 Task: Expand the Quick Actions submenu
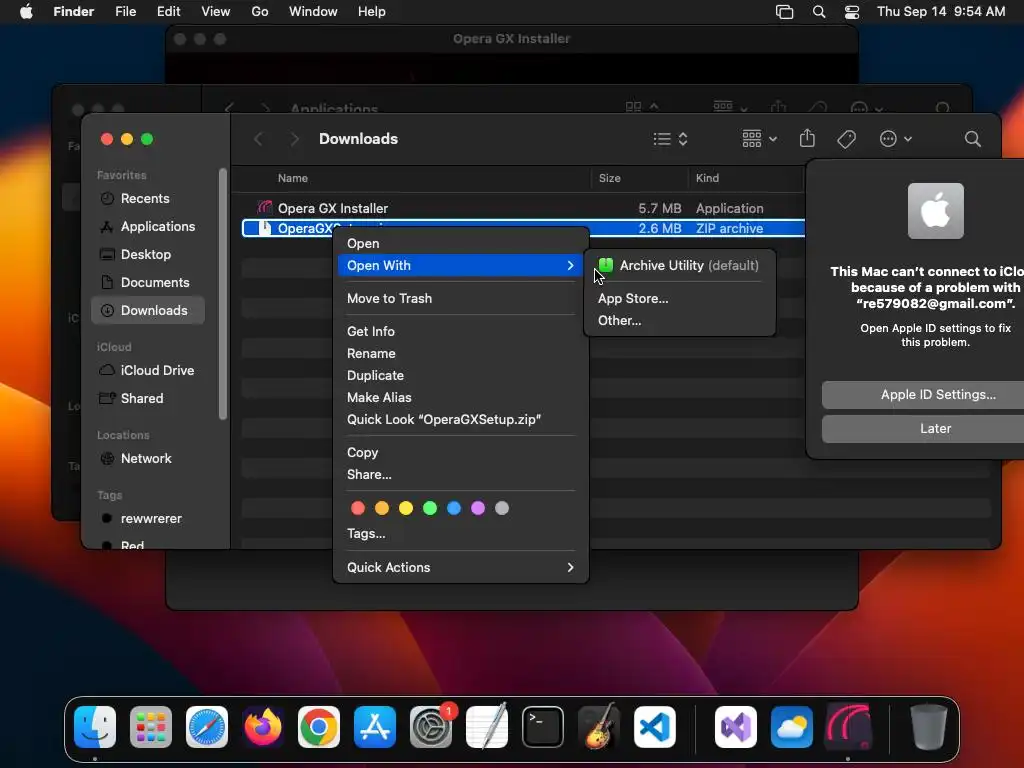tap(461, 567)
